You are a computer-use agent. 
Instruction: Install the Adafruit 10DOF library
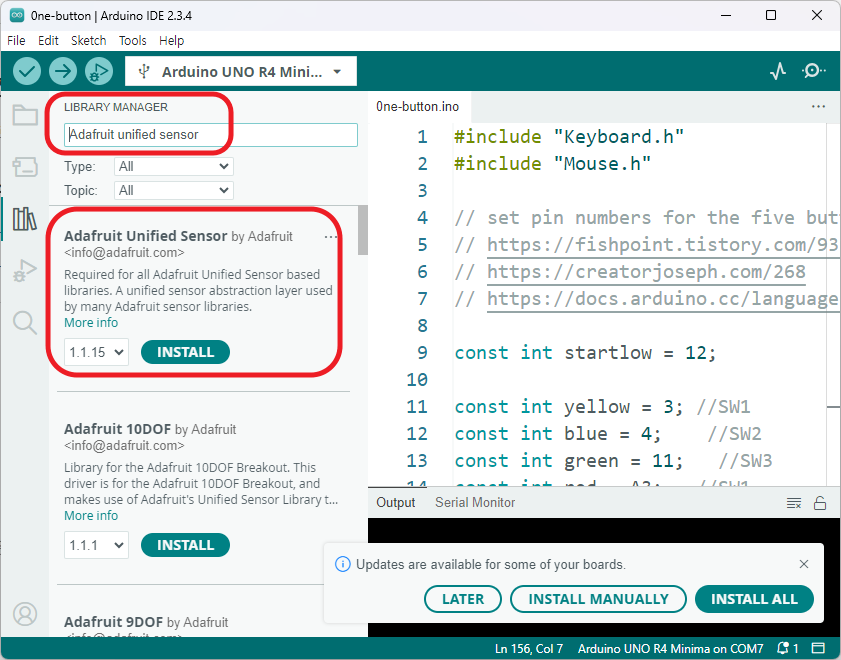click(x=186, y=545)
